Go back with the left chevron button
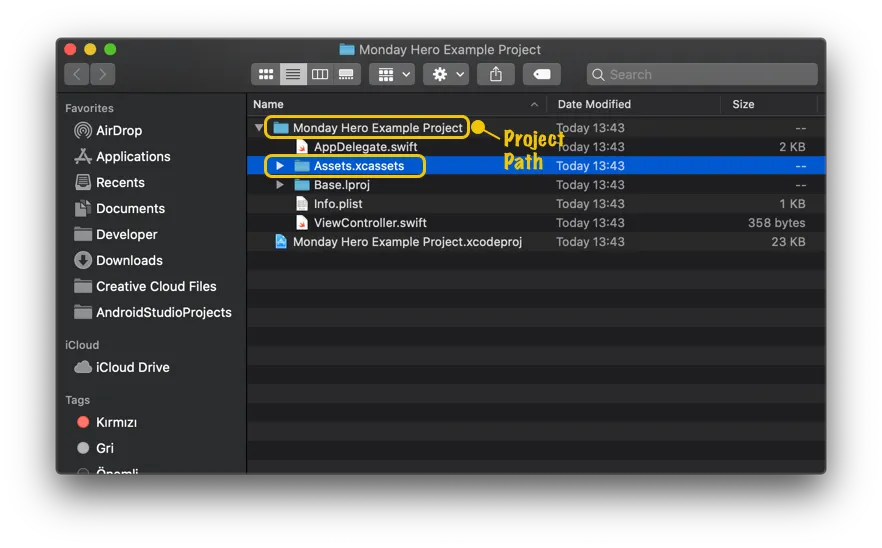Image resolution: width=882 pixels, height=548 pixels. tap(77, 74)
